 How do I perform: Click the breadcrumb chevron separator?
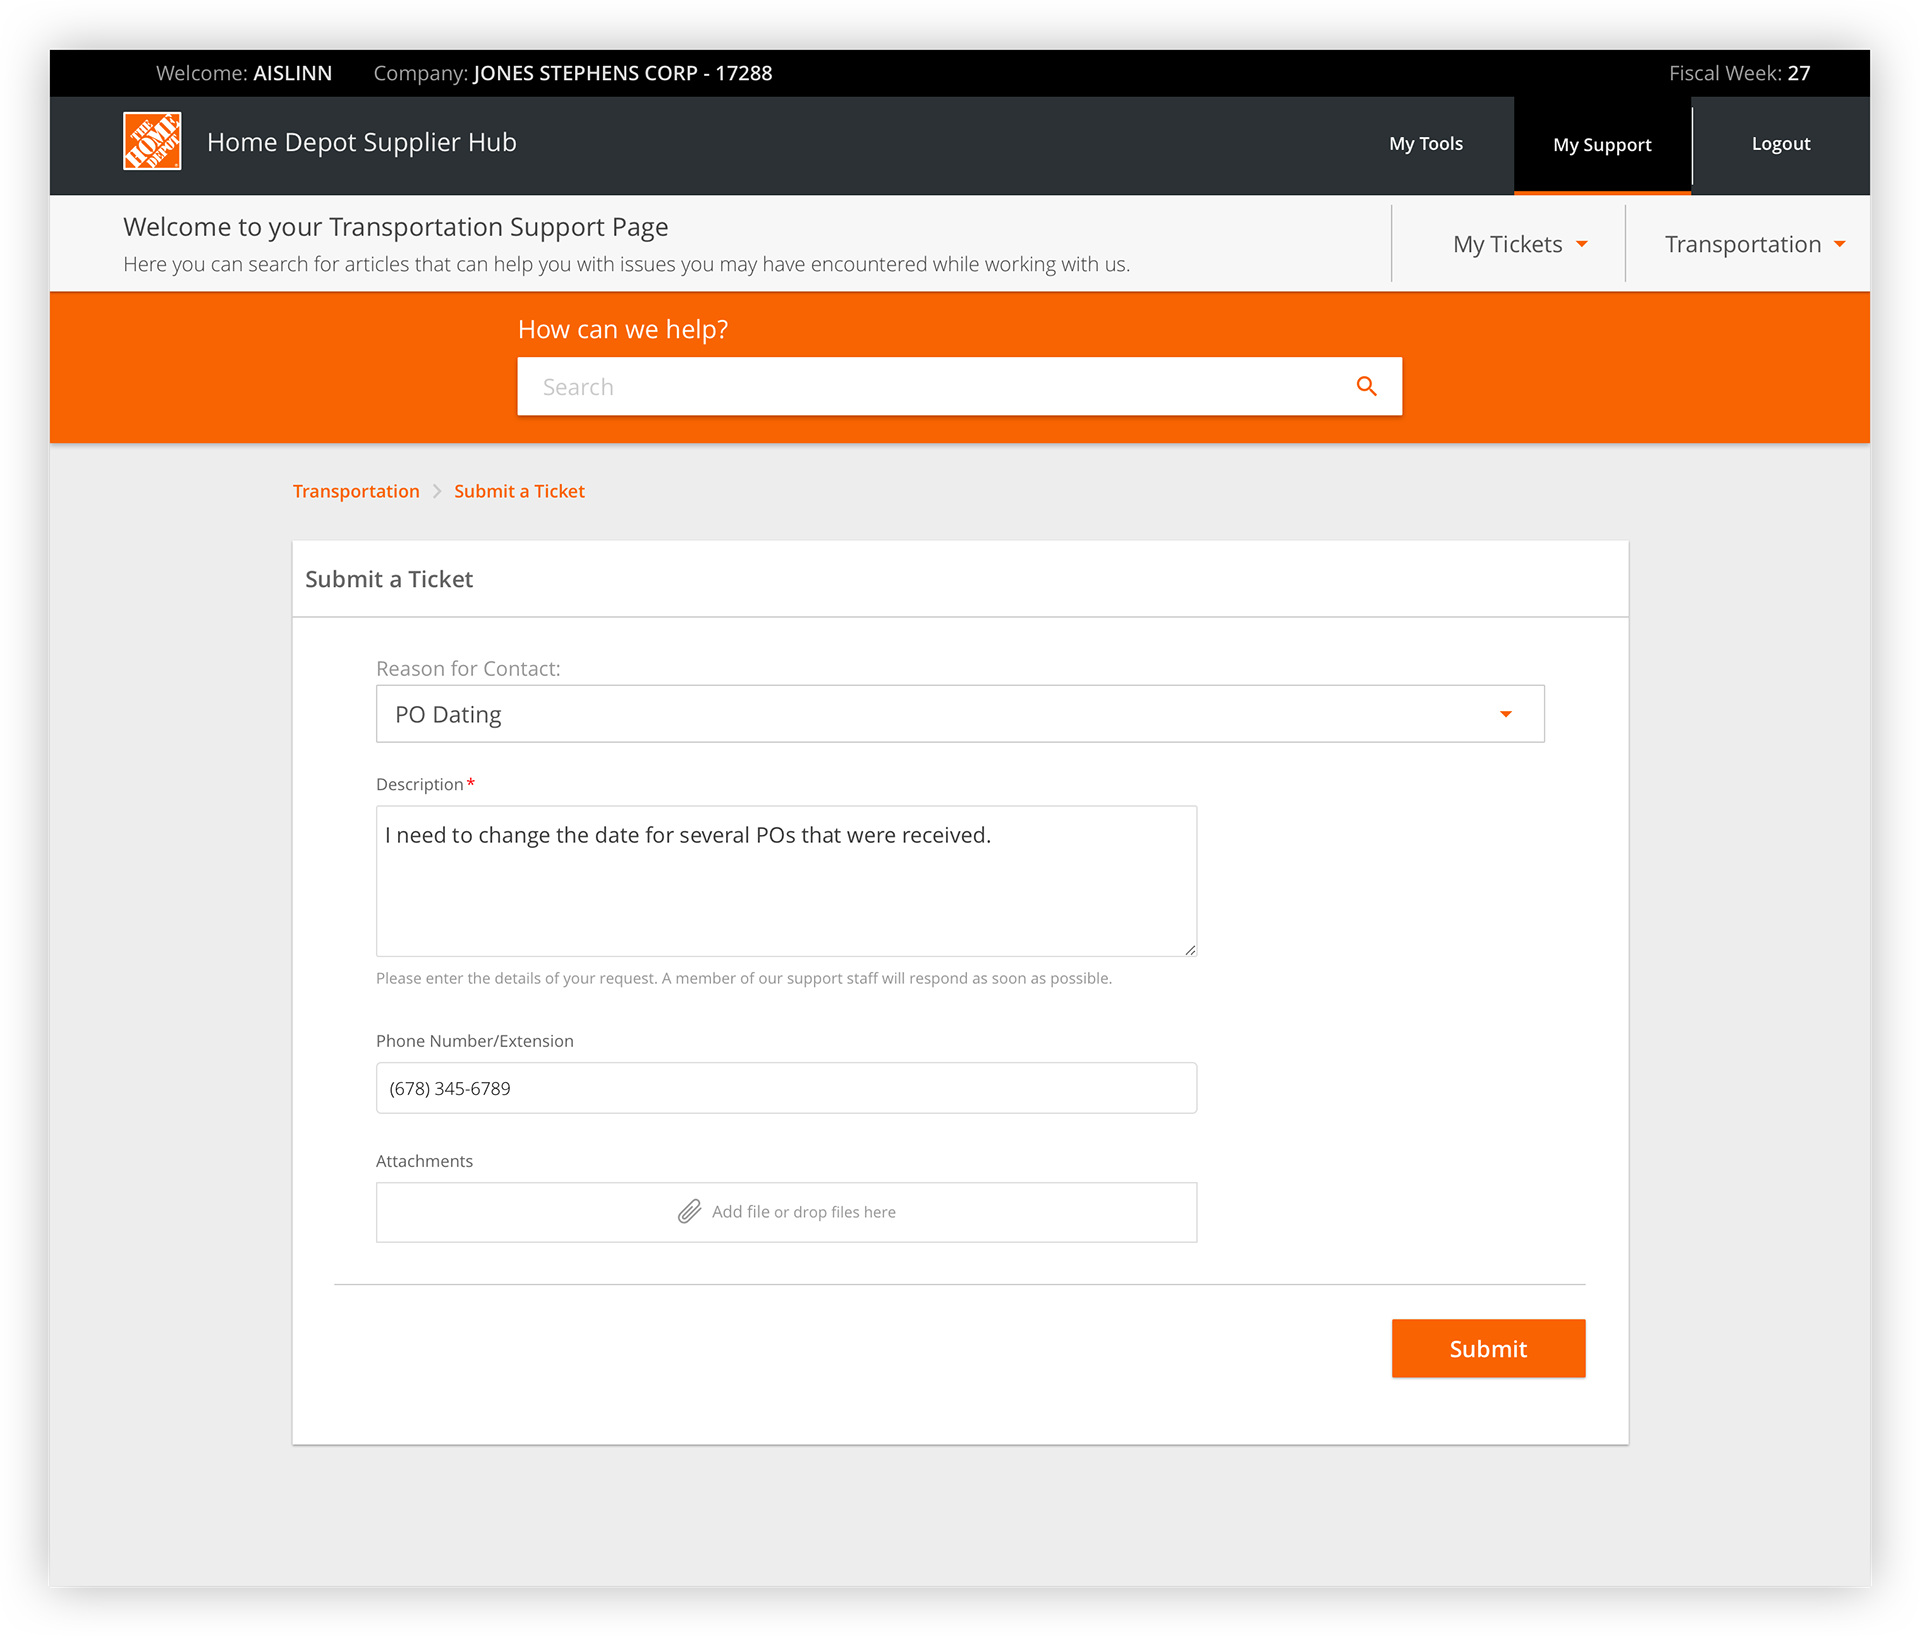[x=437, y=491]
